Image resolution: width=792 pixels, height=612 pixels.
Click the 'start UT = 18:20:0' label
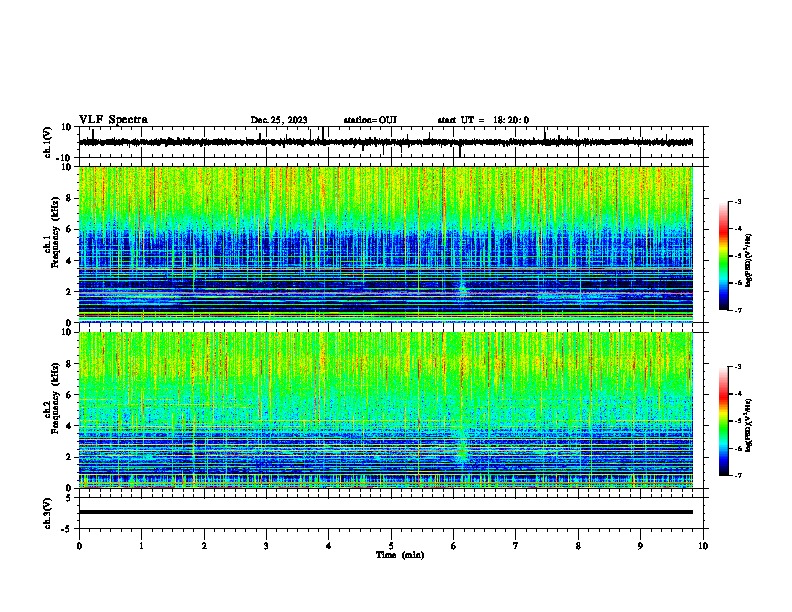[483, 120]
